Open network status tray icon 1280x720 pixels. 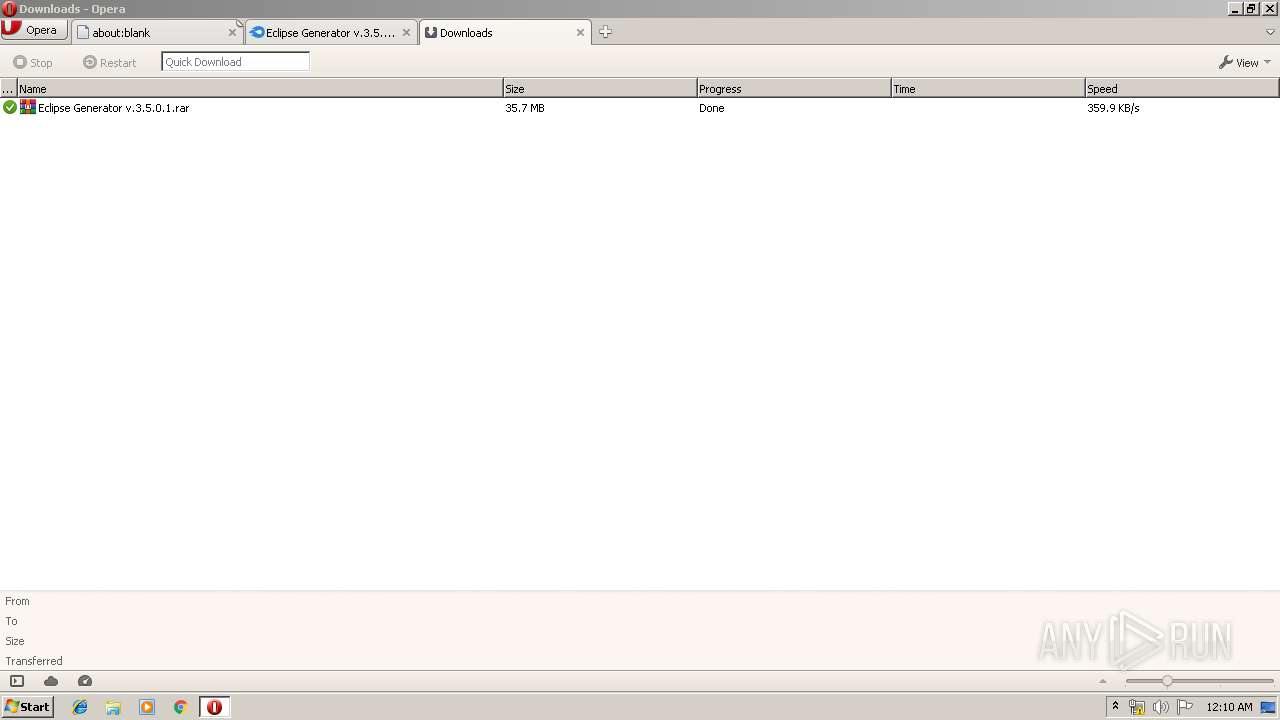point(1137,707)
